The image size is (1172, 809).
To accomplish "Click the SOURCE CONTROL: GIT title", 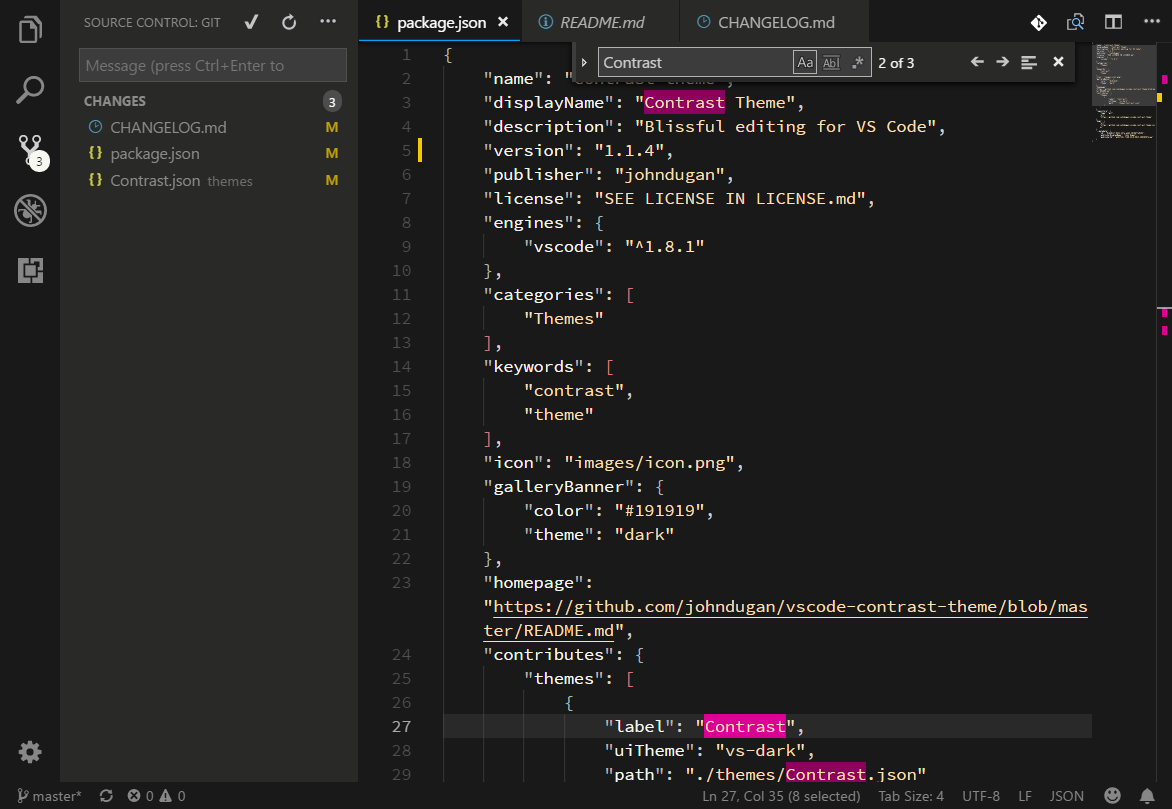I will click(x=152, y=22).
